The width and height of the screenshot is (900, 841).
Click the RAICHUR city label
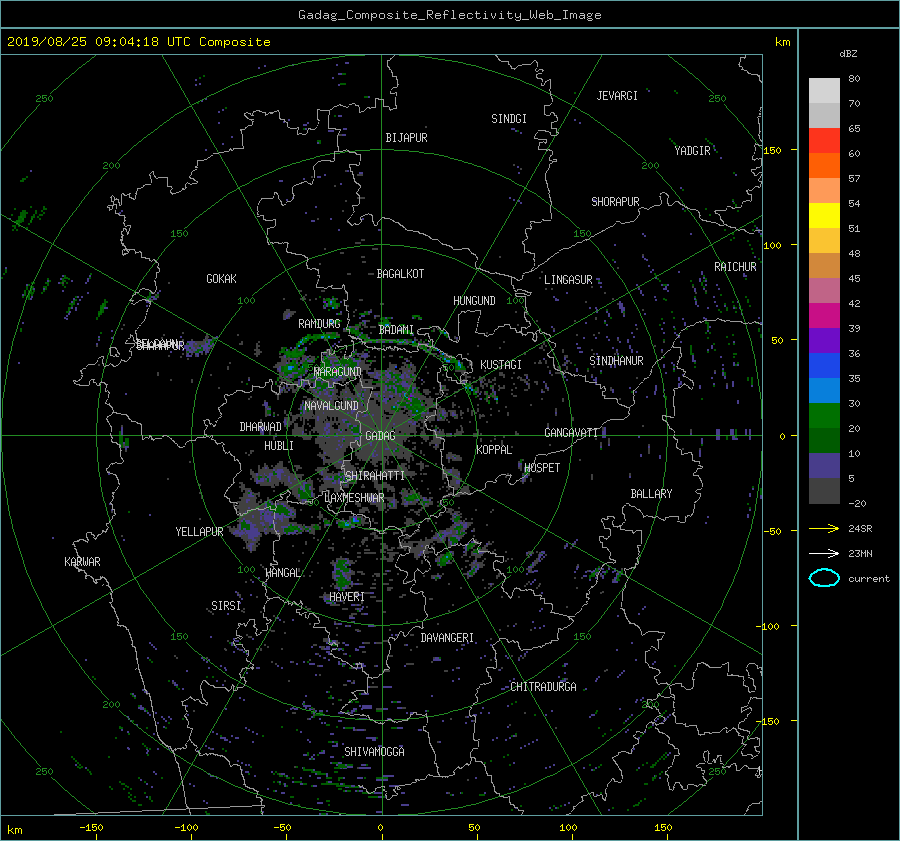coord(735,267)
